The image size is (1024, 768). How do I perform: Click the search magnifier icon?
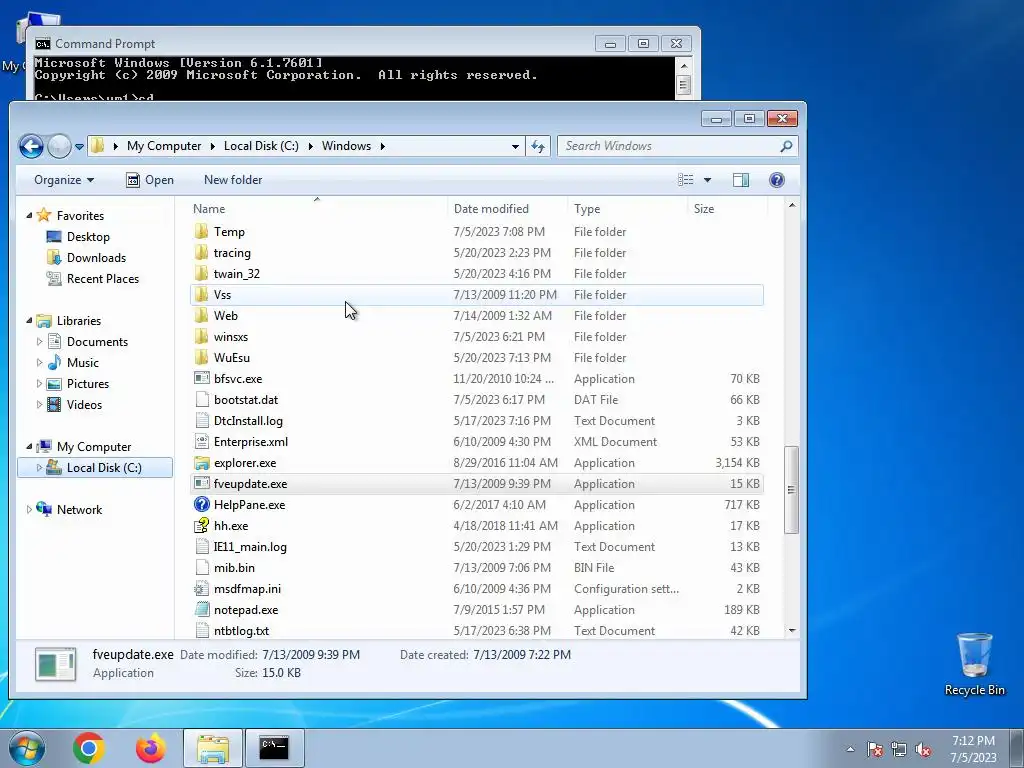pos(786,146)
